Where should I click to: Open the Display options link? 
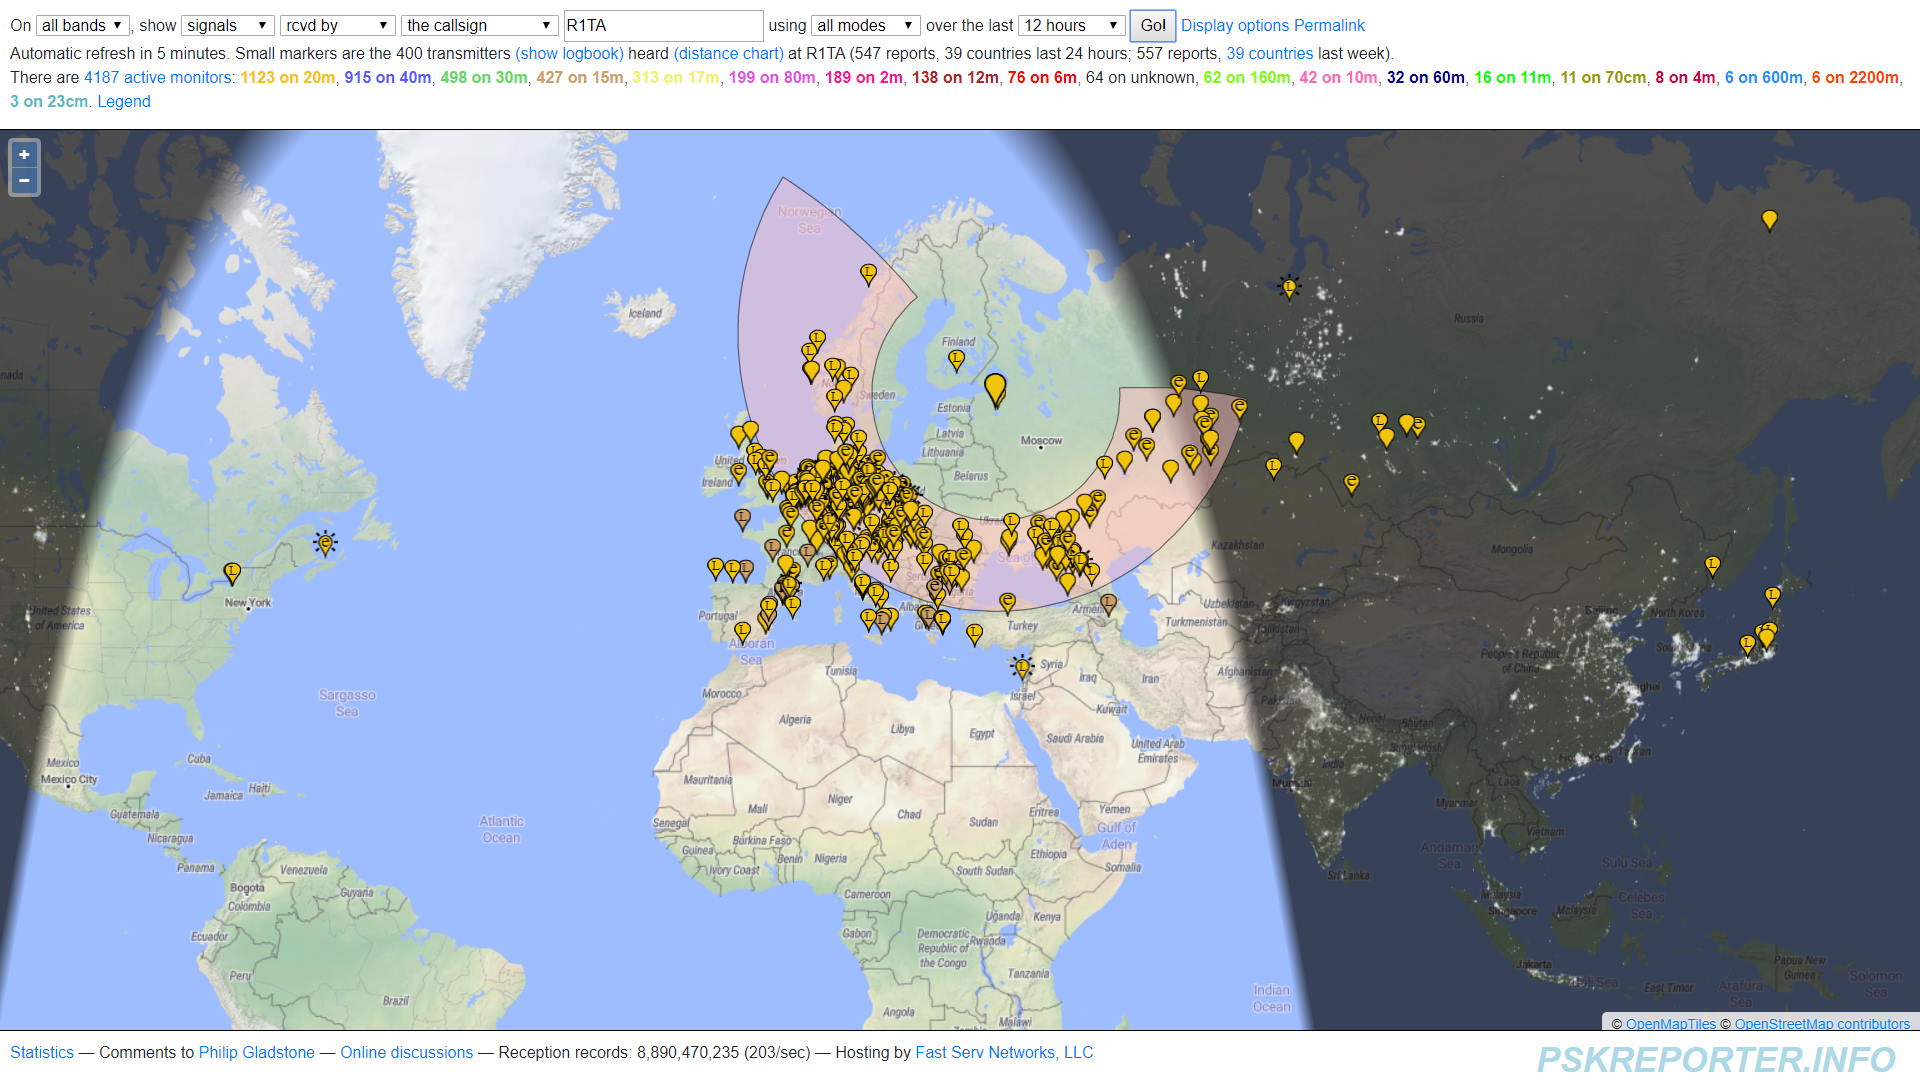tap(1234, 25)
